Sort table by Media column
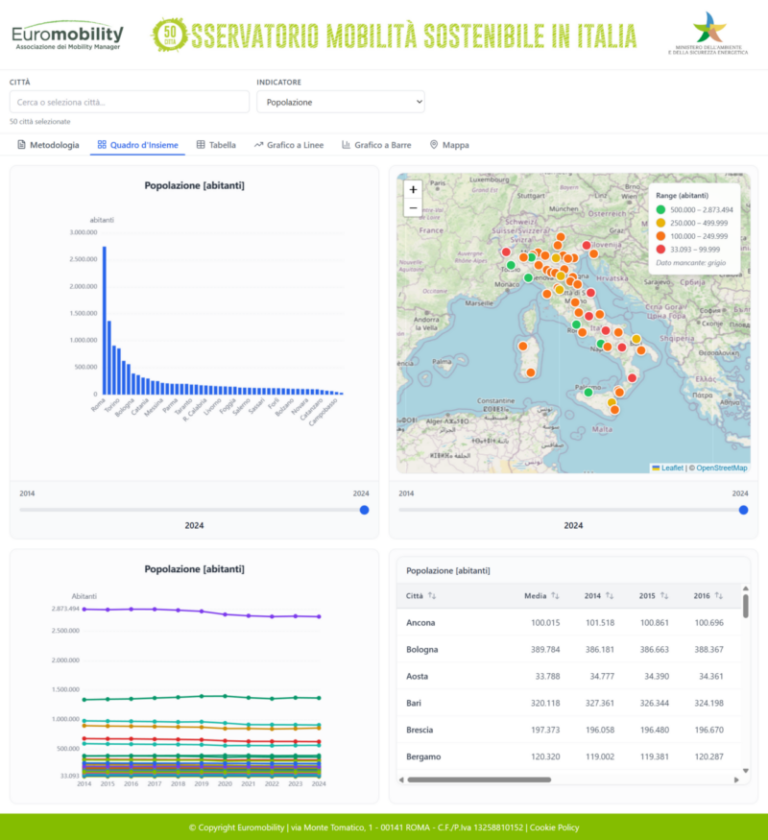 pyautogui.click(x=555, y=596)
